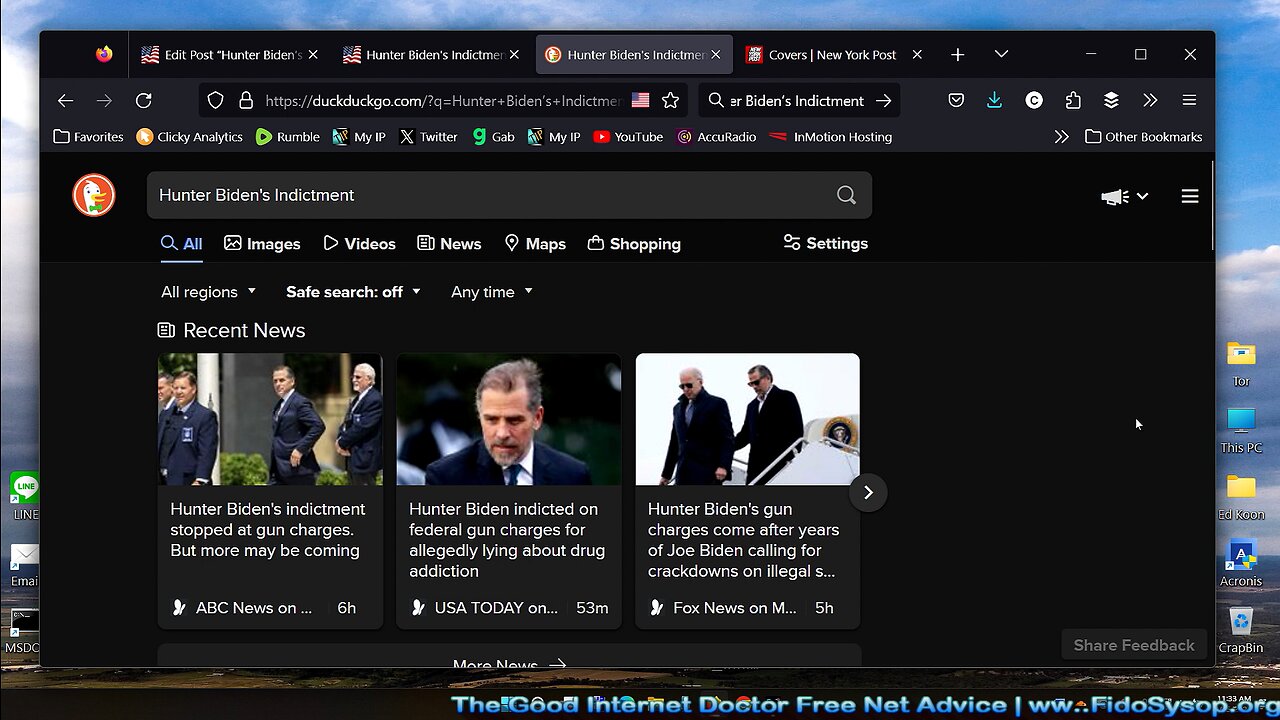Open the Firefox downloads panel
This screenshot has width=1280, height=720.
tap(994, 100)
